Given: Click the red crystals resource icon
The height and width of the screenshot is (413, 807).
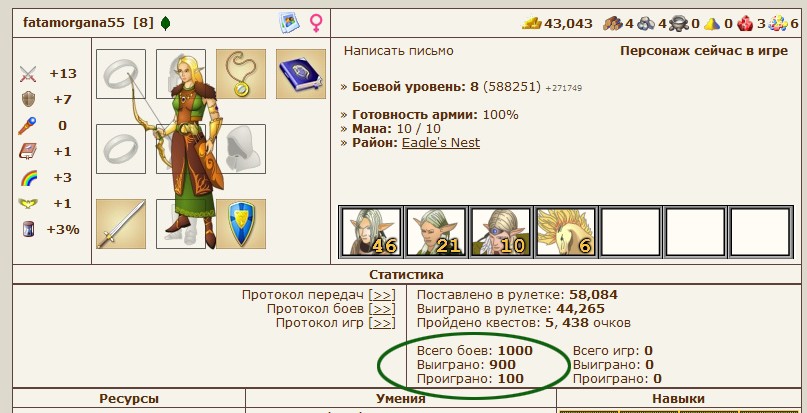Looking at the screenshot, I should pos(745,24).
